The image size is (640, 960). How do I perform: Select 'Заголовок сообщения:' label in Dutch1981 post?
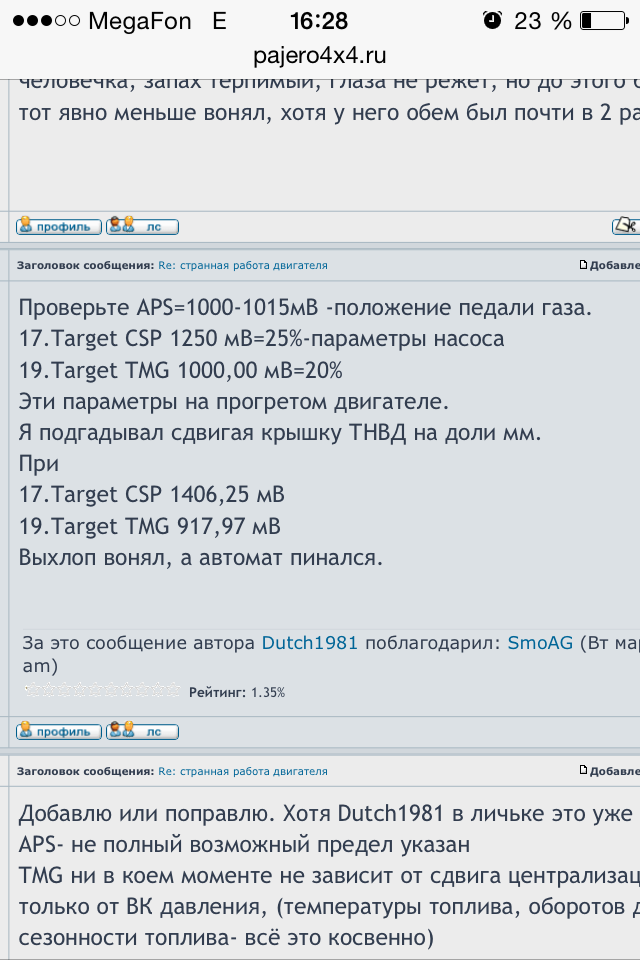click(x=86, y=265)
